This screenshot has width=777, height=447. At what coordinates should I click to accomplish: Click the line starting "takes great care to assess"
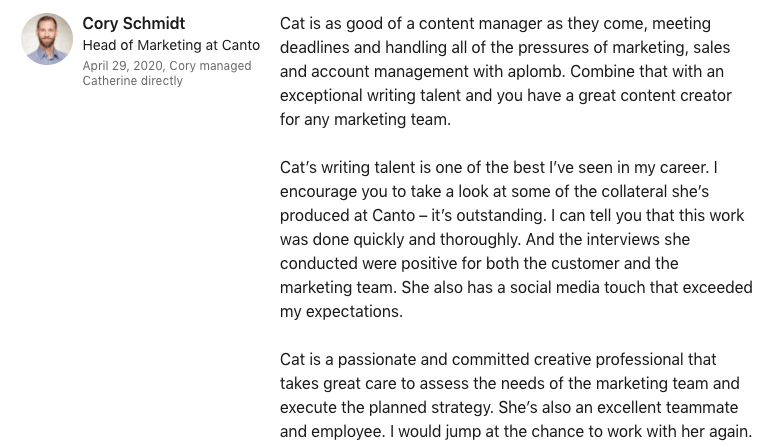coord(509,384)
